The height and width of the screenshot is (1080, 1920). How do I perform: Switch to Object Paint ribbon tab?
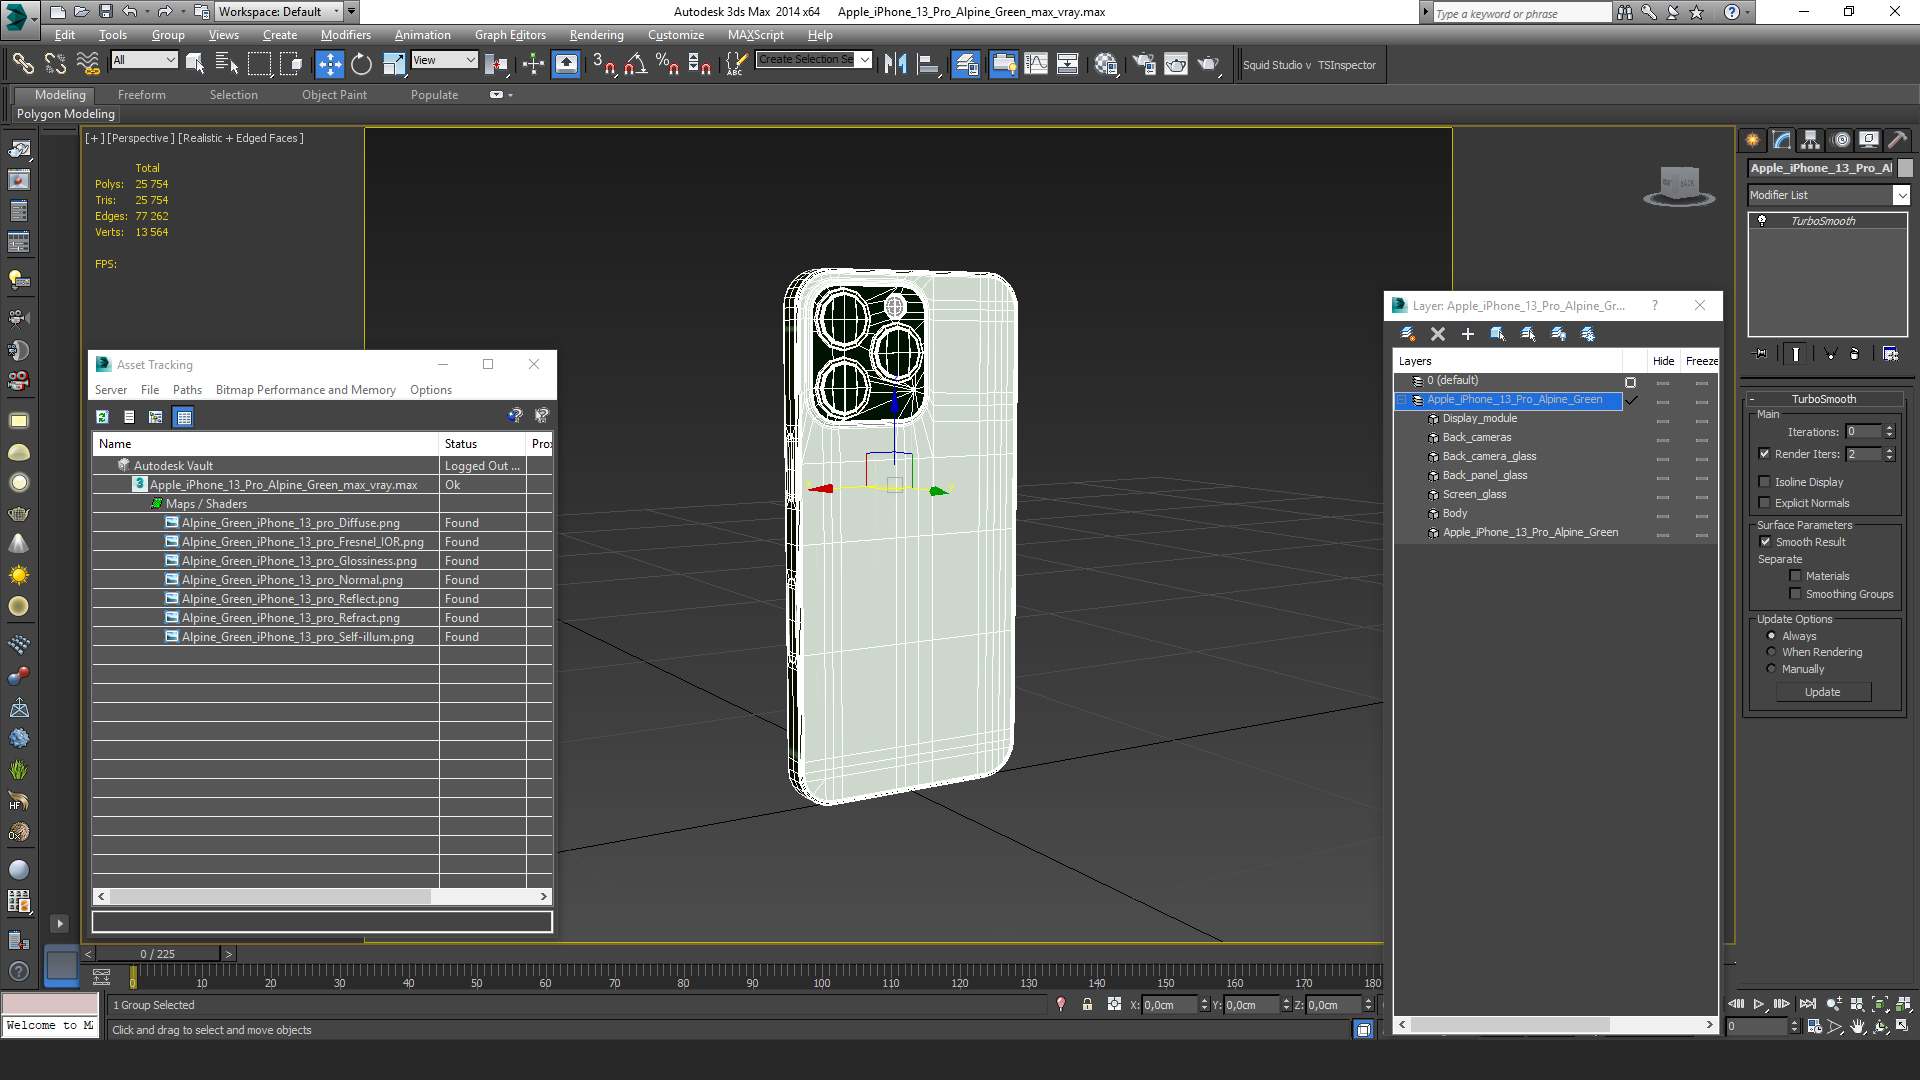334,95
